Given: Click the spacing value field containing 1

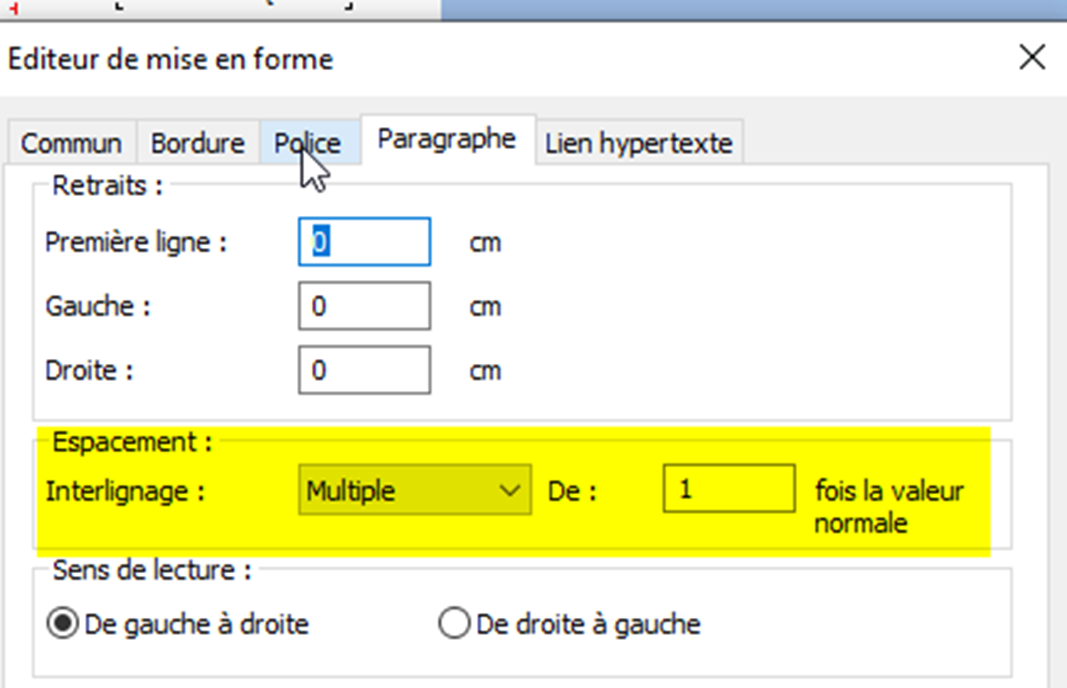Looking at the screenshot, I should 728,490.
